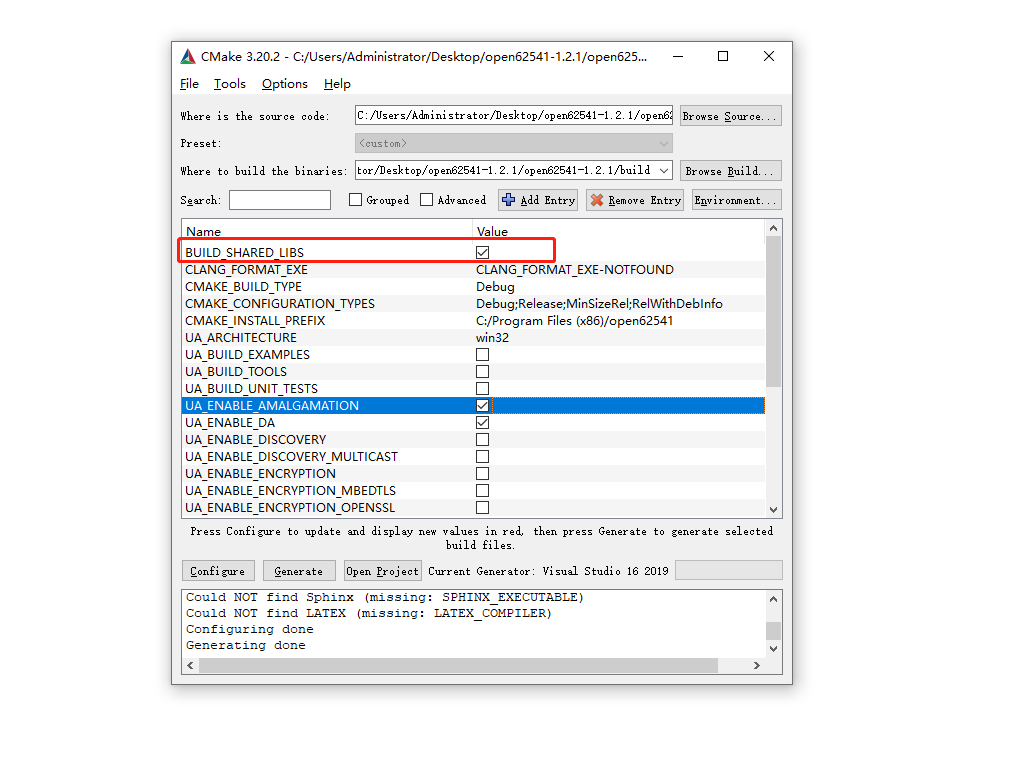This screenshot has height=765, width=1021.
Task: Click the CMake logo in the title bar
Action: click(187, 56)
